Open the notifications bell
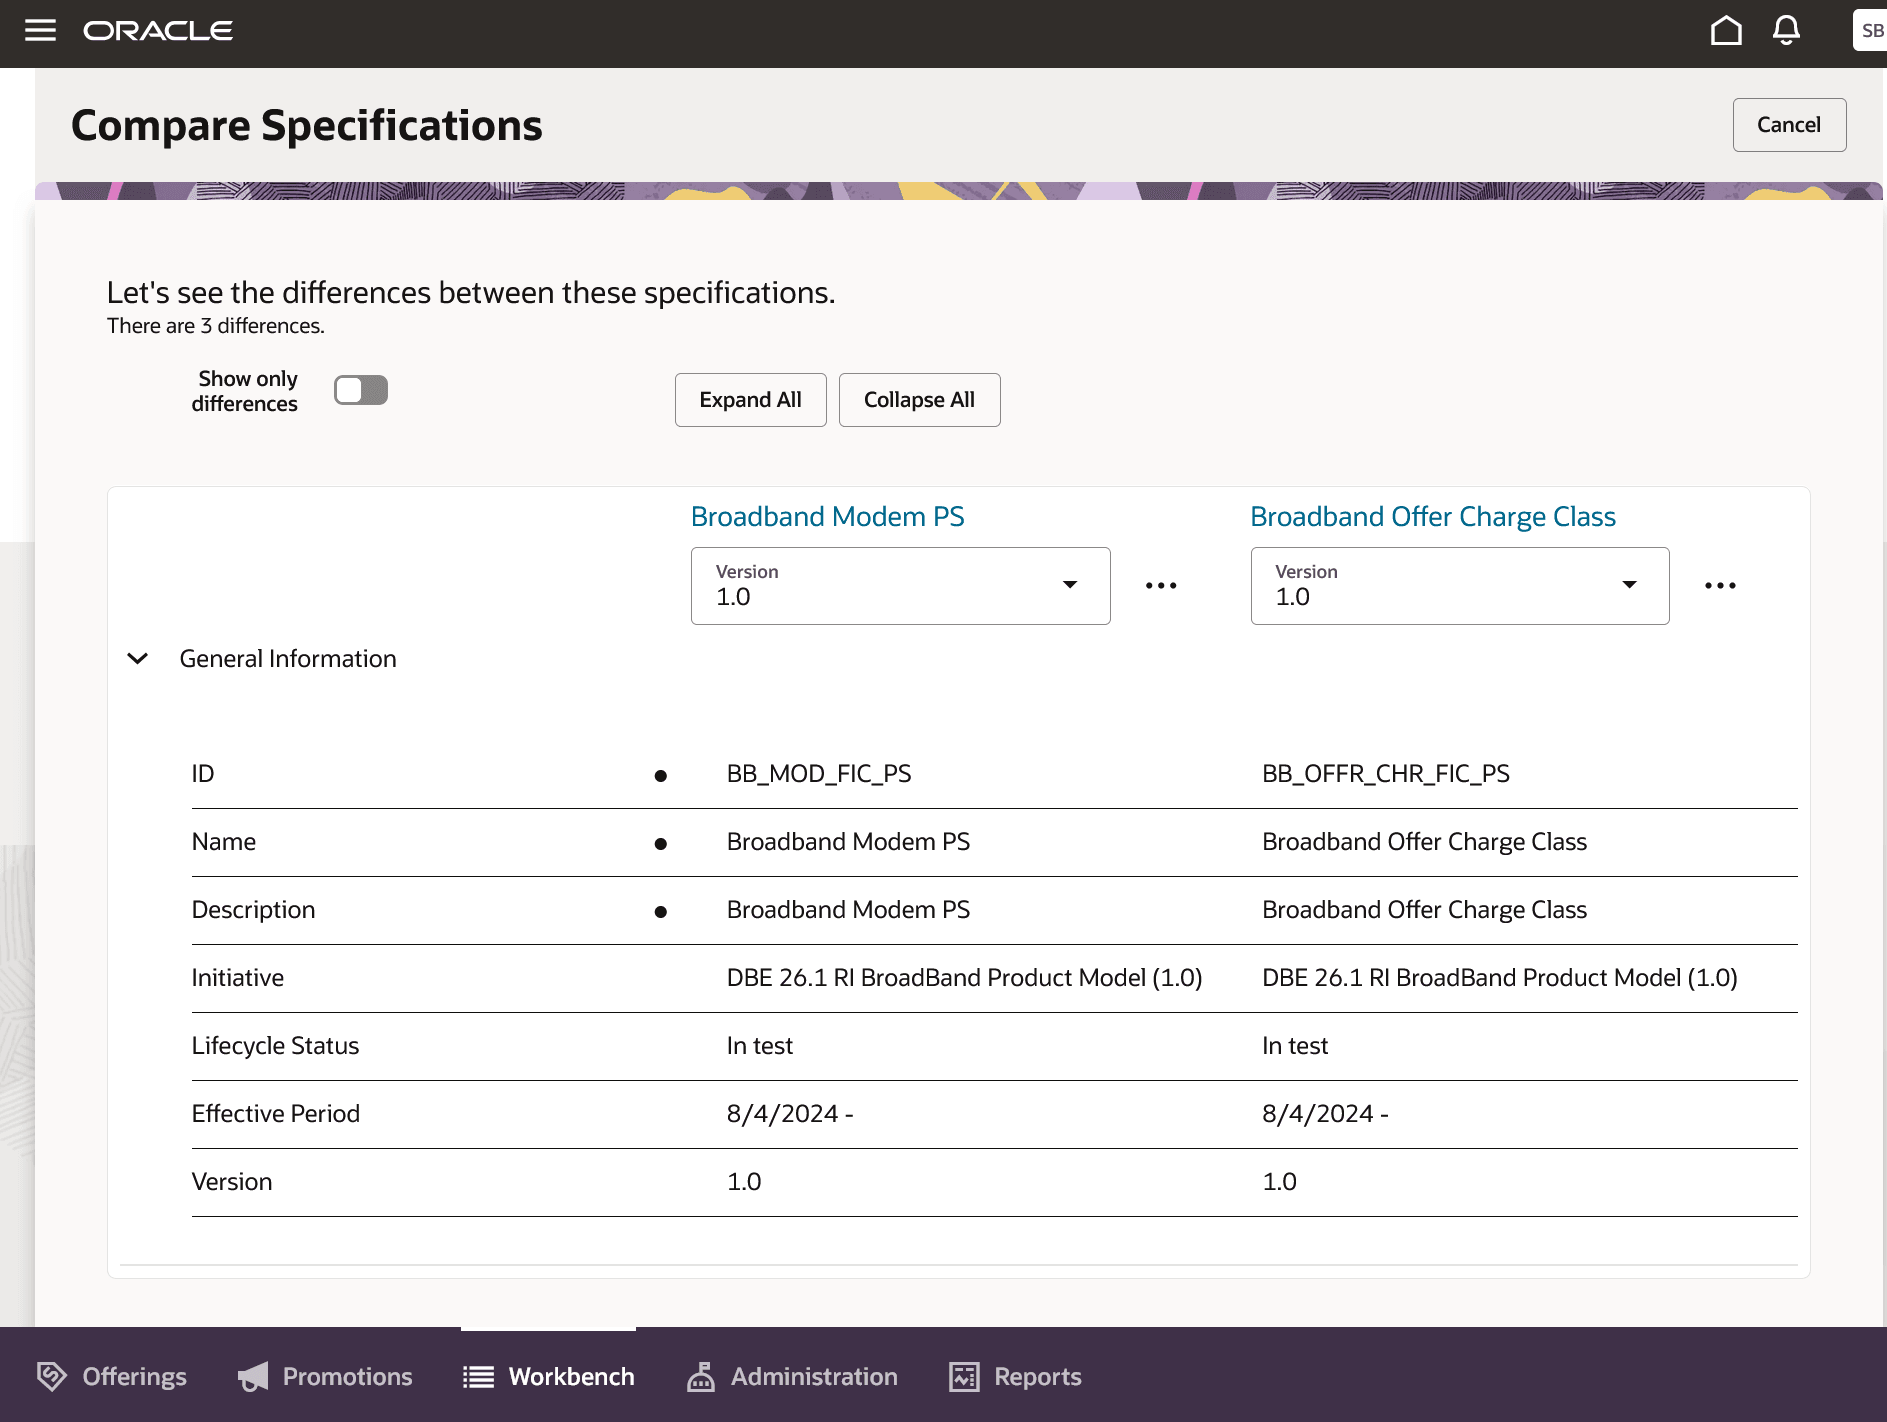 tap(1786, 31)
